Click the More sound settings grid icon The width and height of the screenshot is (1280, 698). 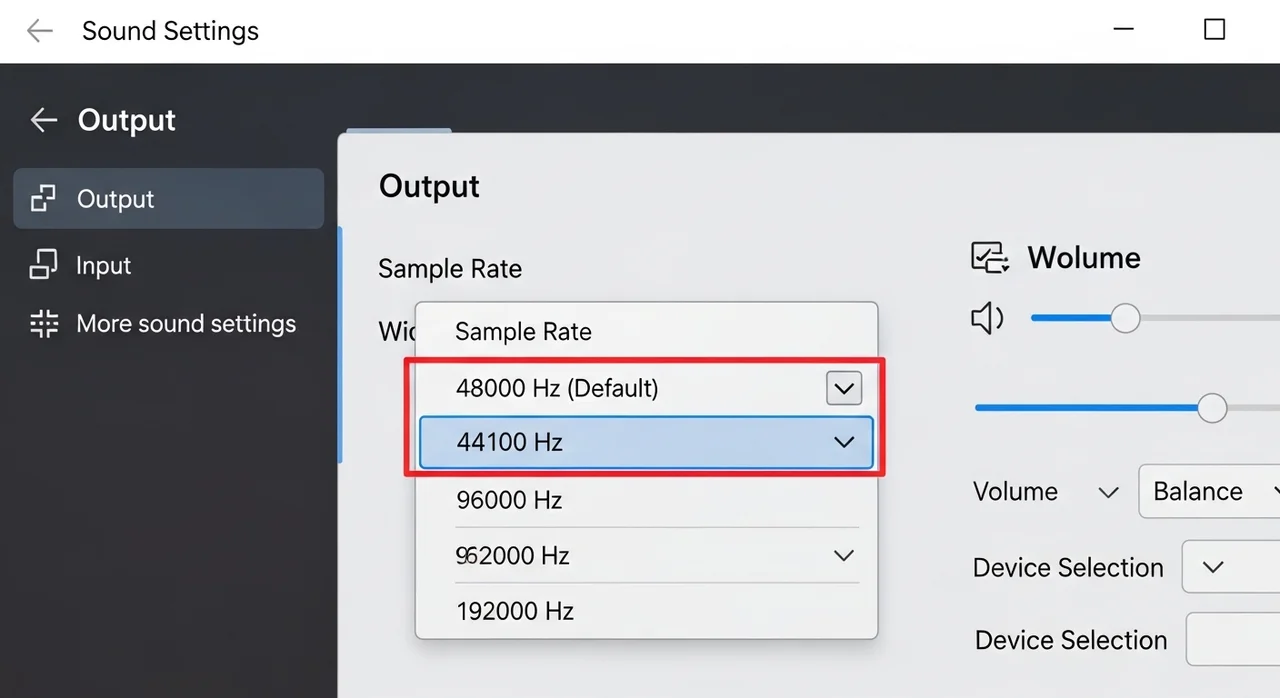click(44, 324)
